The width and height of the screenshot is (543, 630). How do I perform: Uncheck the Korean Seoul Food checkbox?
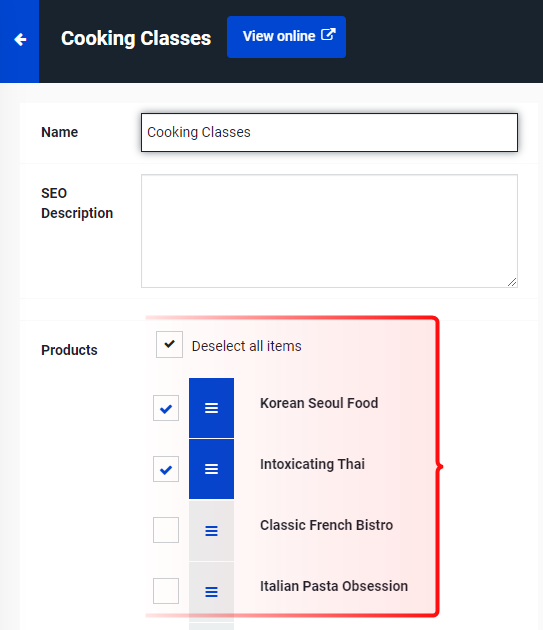(x=166, y=408)
